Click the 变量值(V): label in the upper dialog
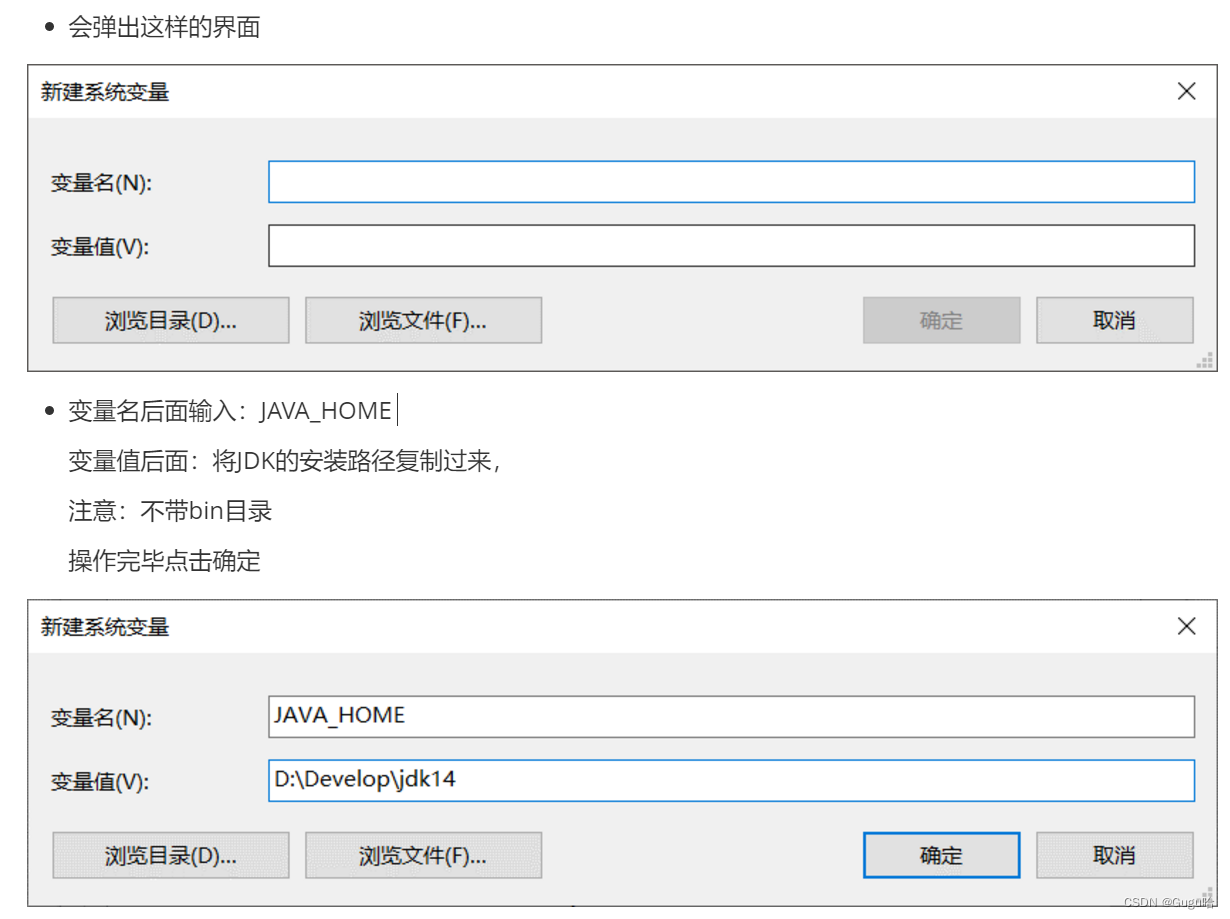Image resolution: width=1230 pixels, height=919 pixels. point(100,247)
